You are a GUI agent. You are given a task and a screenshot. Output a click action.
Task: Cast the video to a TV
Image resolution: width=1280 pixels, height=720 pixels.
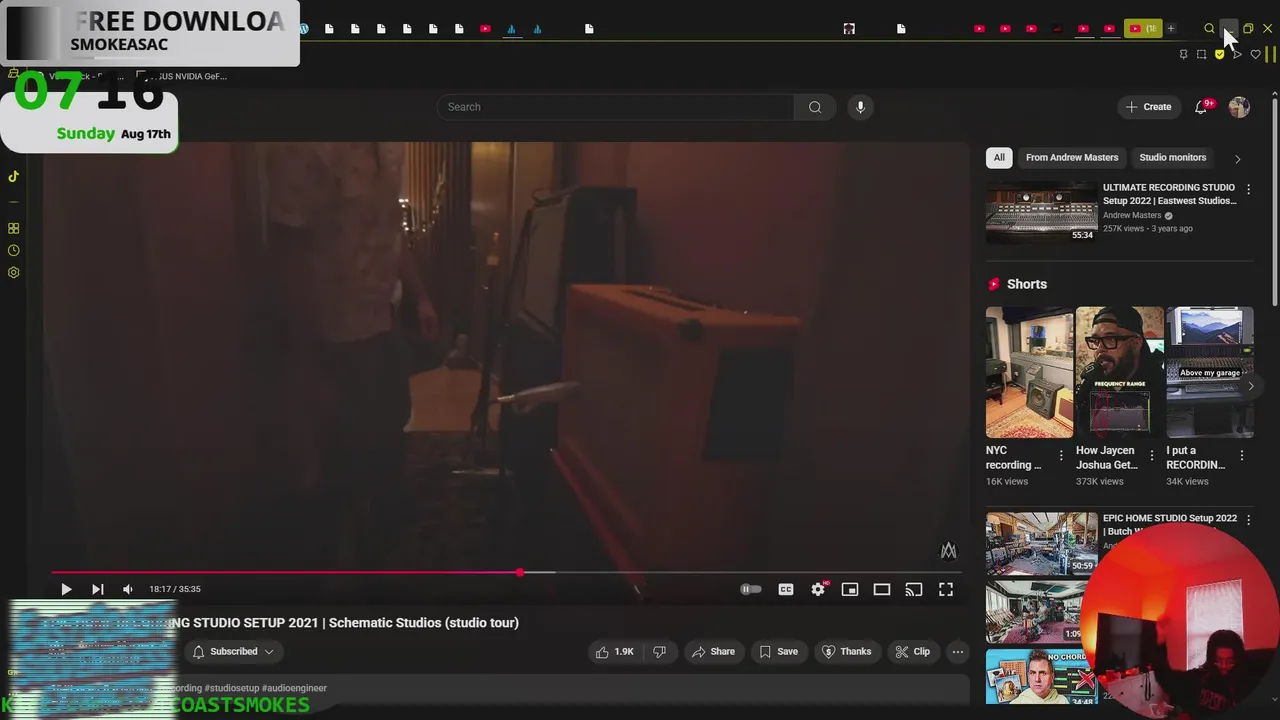pyautogui.click(x=914, y=589)
